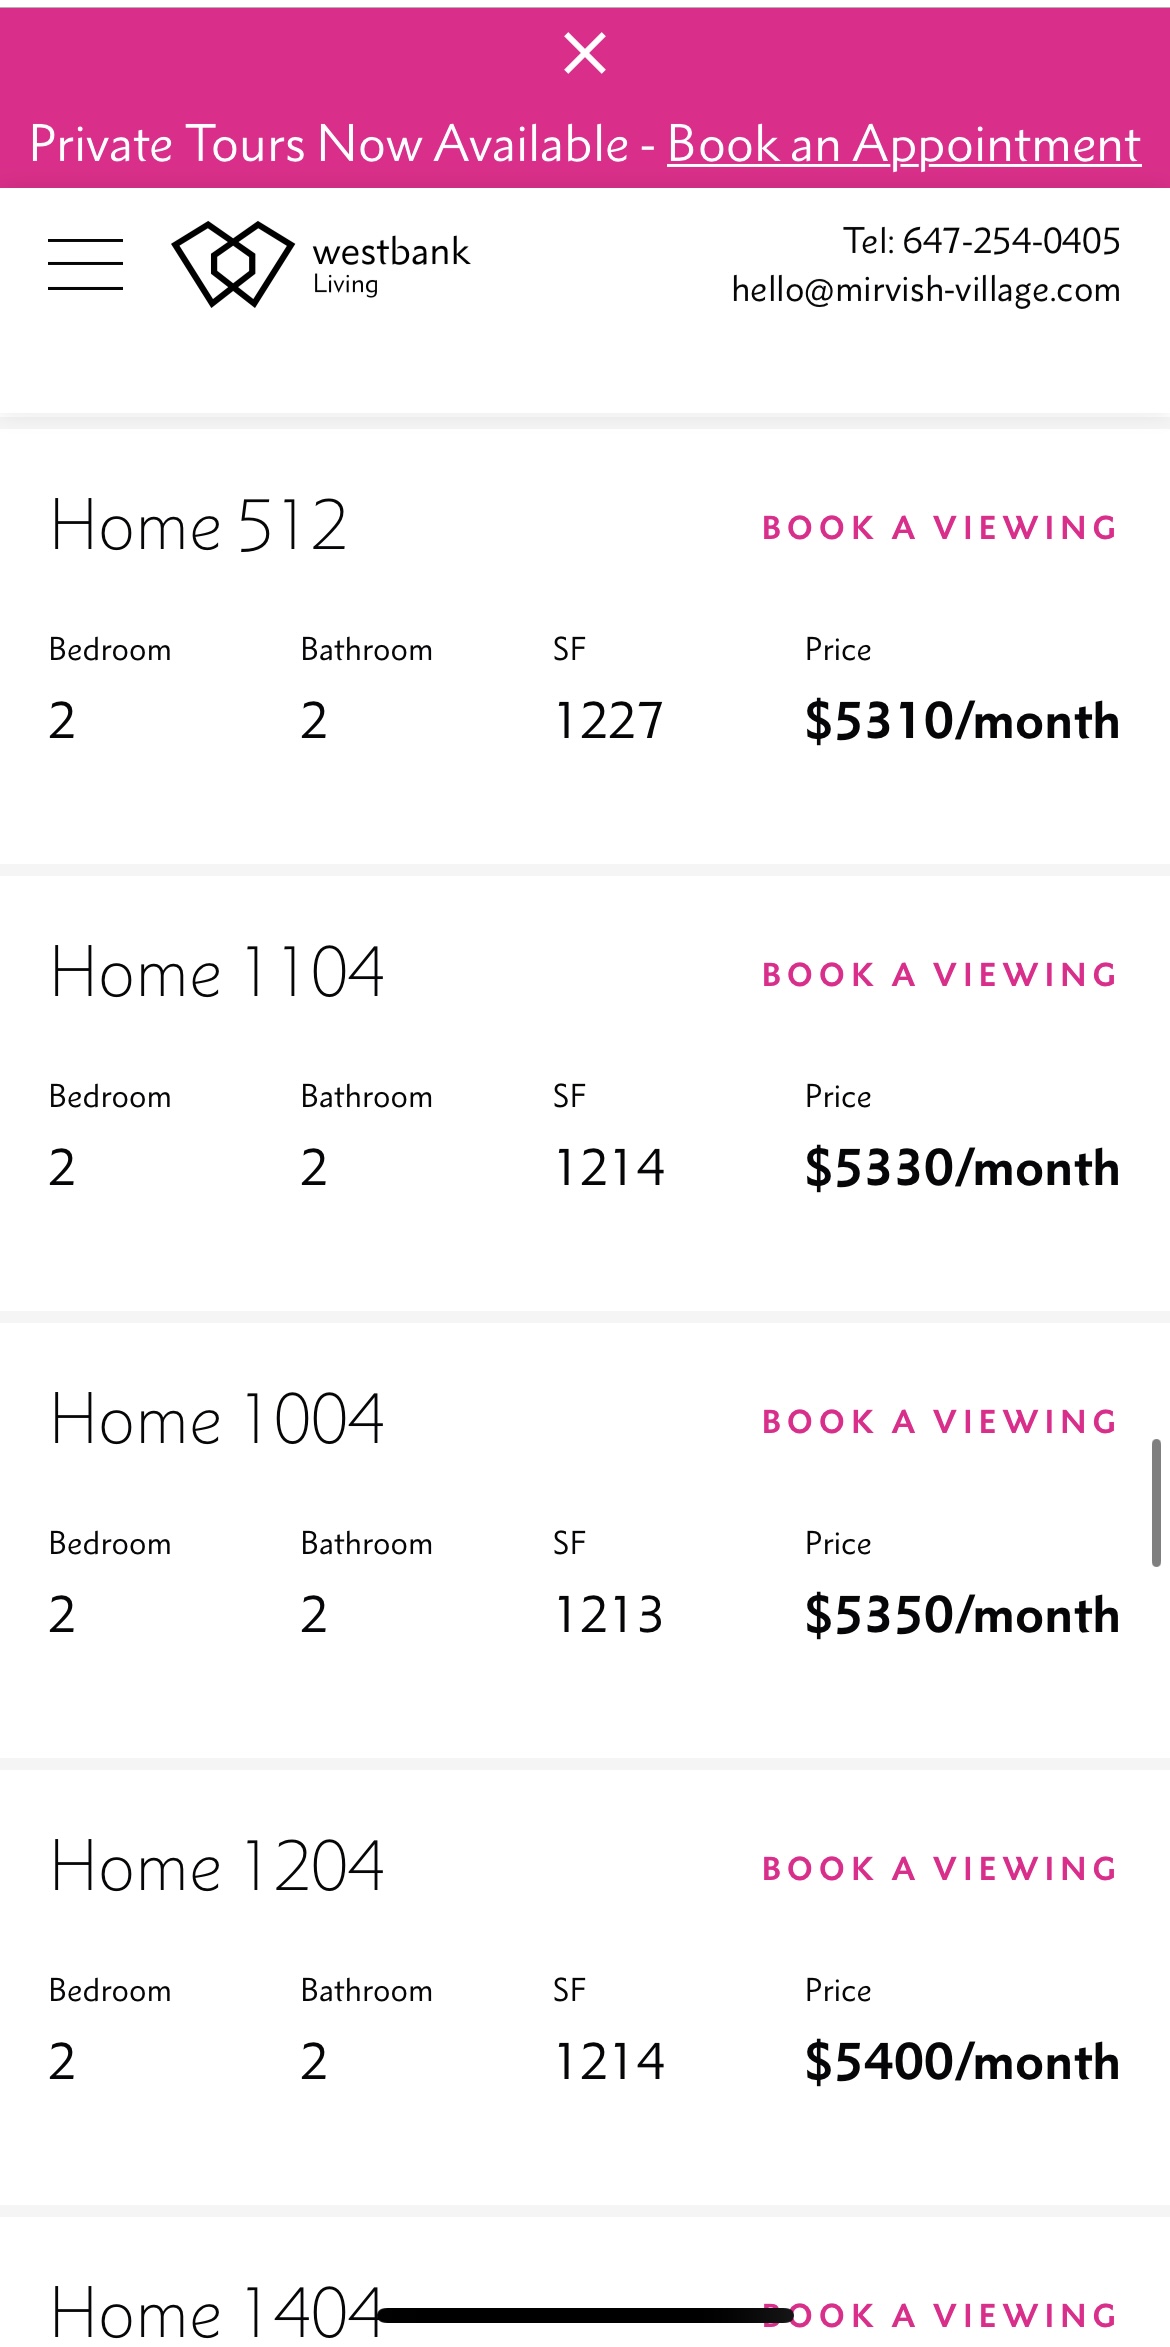Select the $5400/month price for Home 1204
The image size is (1170, 2347).
961,2062
